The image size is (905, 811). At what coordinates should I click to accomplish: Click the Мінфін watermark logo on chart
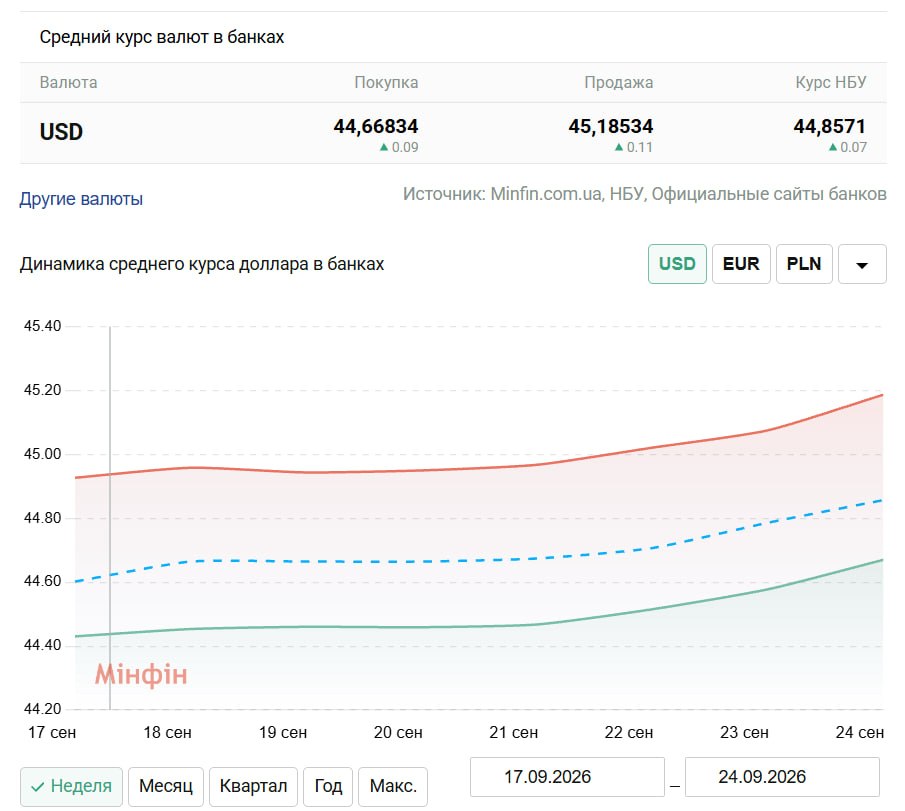(x=141, y=675)
